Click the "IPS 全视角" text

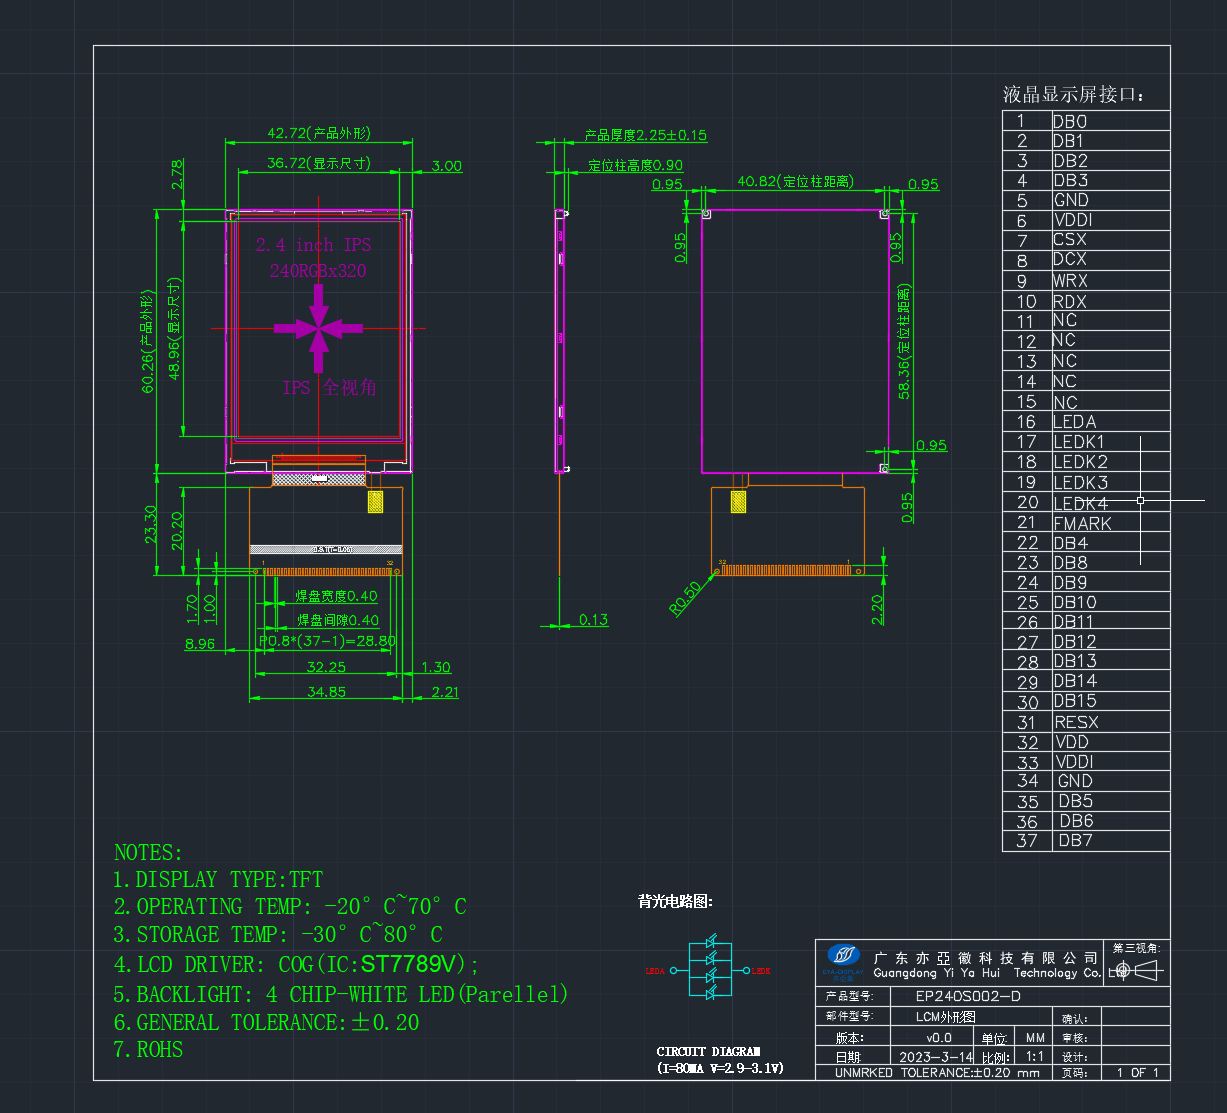click(x=329, y=388)
